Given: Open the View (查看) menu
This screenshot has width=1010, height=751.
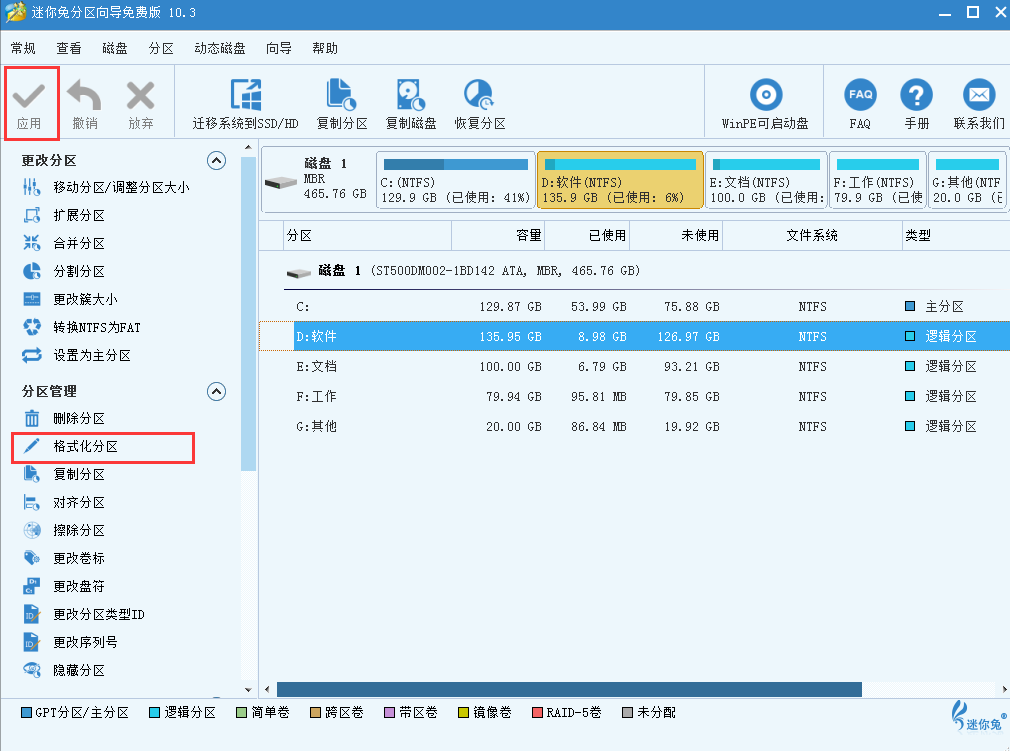Looking at the screenshot, I should coord(69,48).
